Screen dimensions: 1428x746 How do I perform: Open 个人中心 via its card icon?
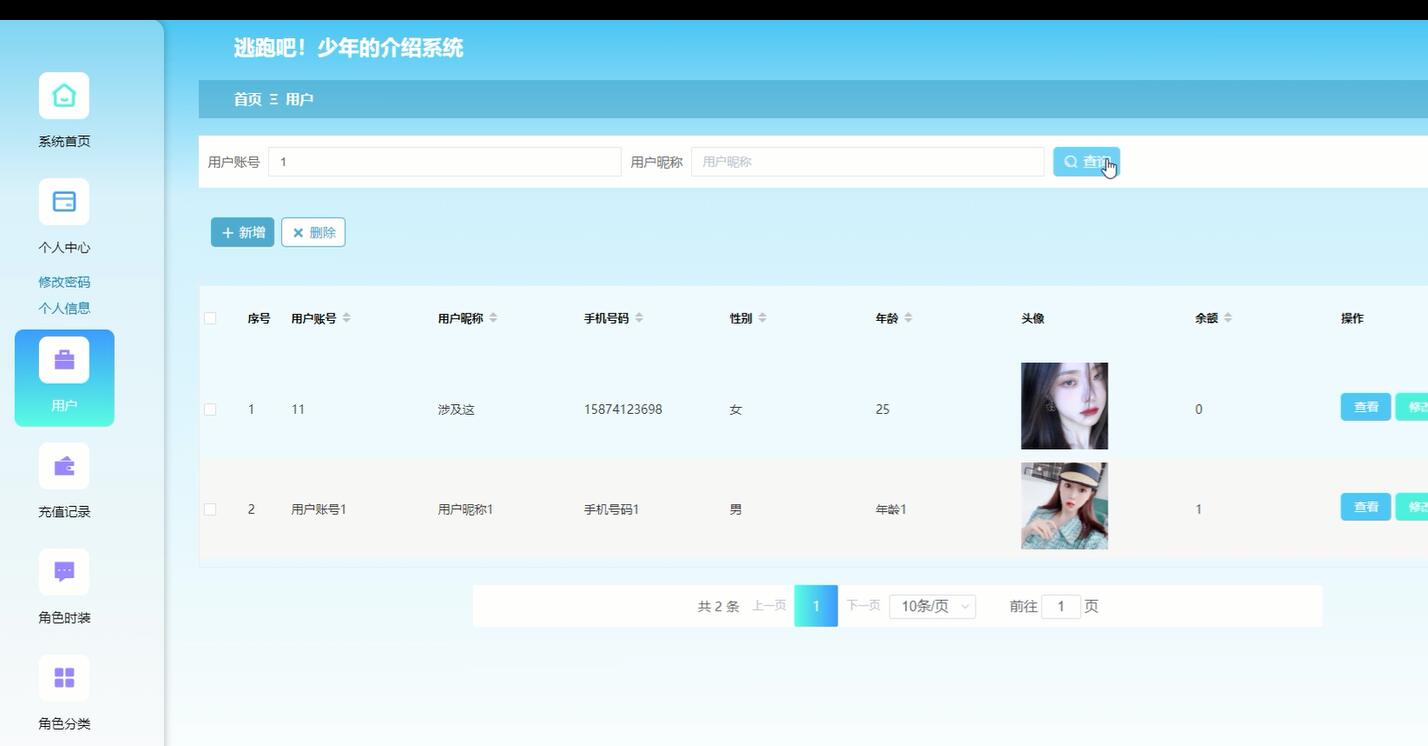click(x=63, y=201)
